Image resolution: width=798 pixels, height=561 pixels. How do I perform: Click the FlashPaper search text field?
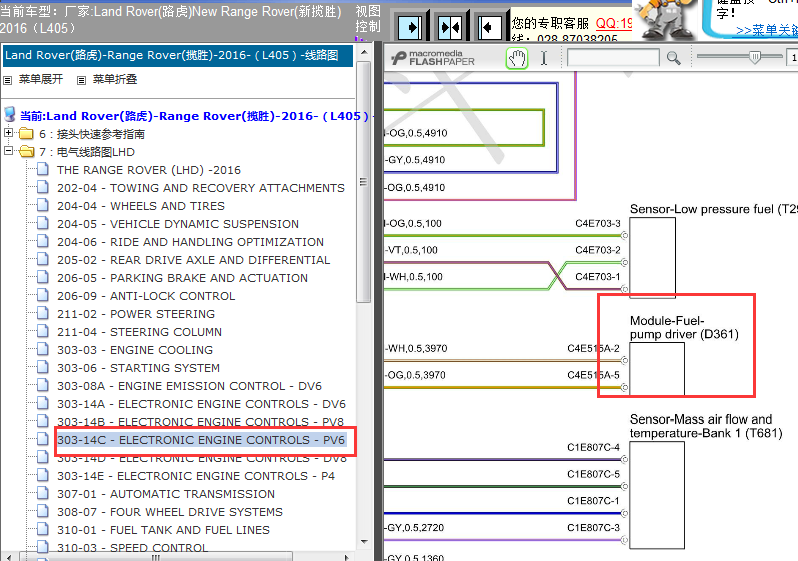coord(613,58)
